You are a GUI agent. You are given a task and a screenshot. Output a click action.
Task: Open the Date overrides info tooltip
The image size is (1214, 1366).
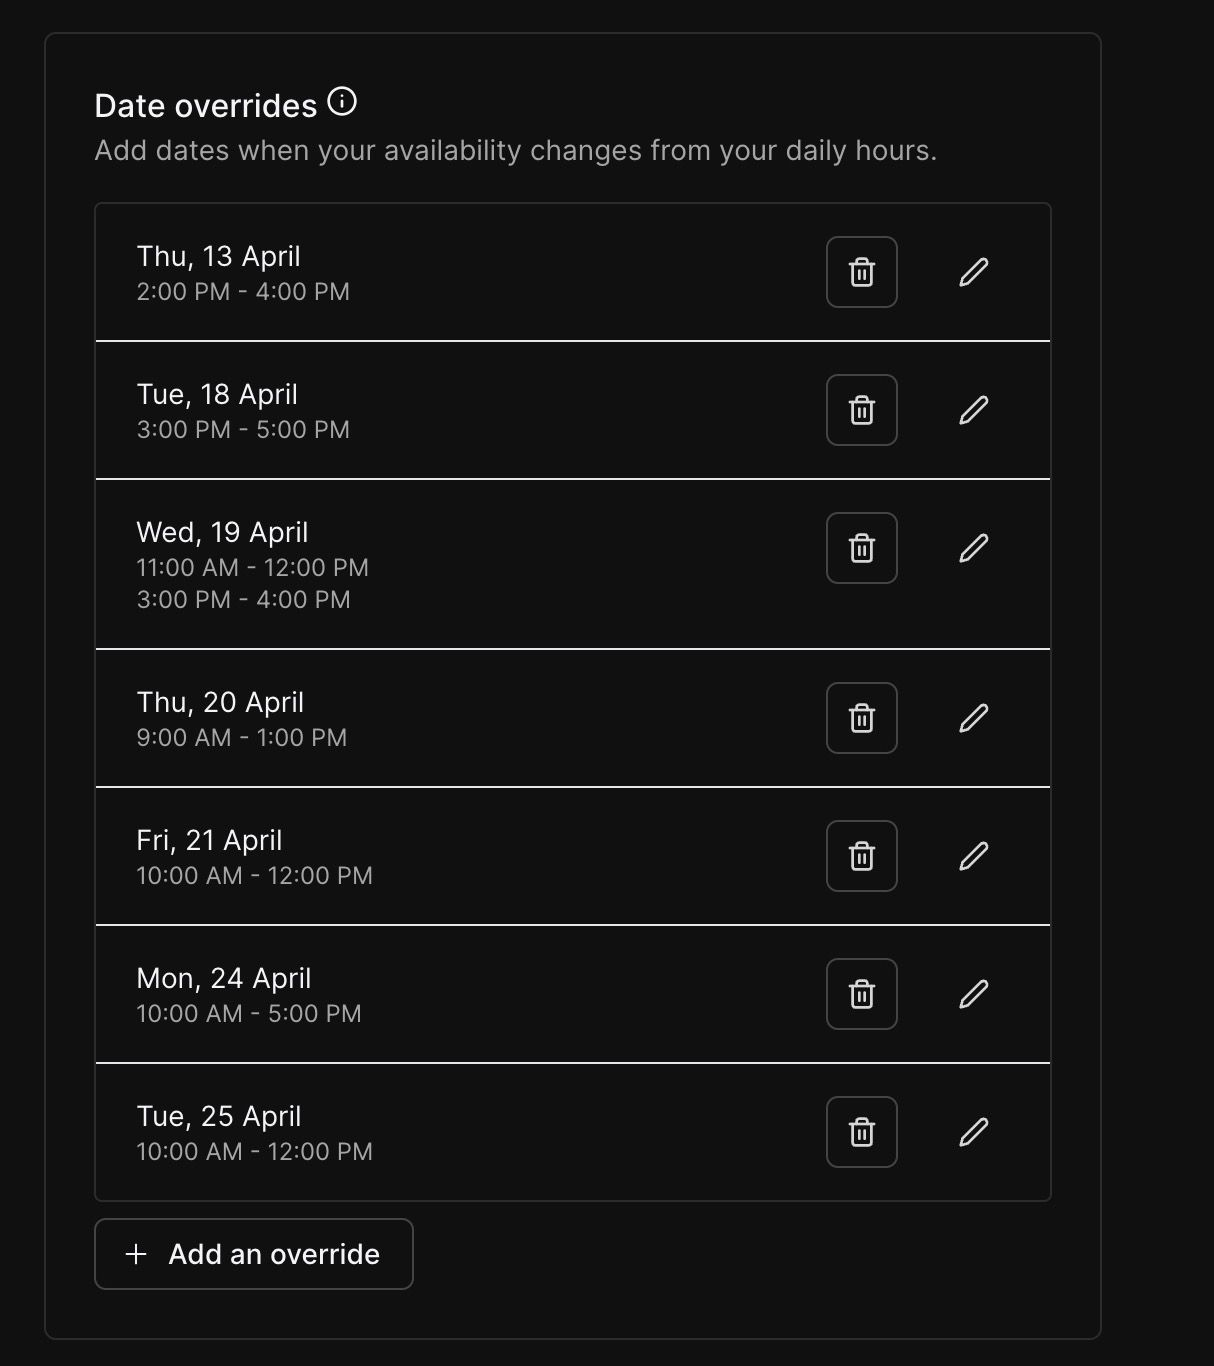tap(343, 100)
